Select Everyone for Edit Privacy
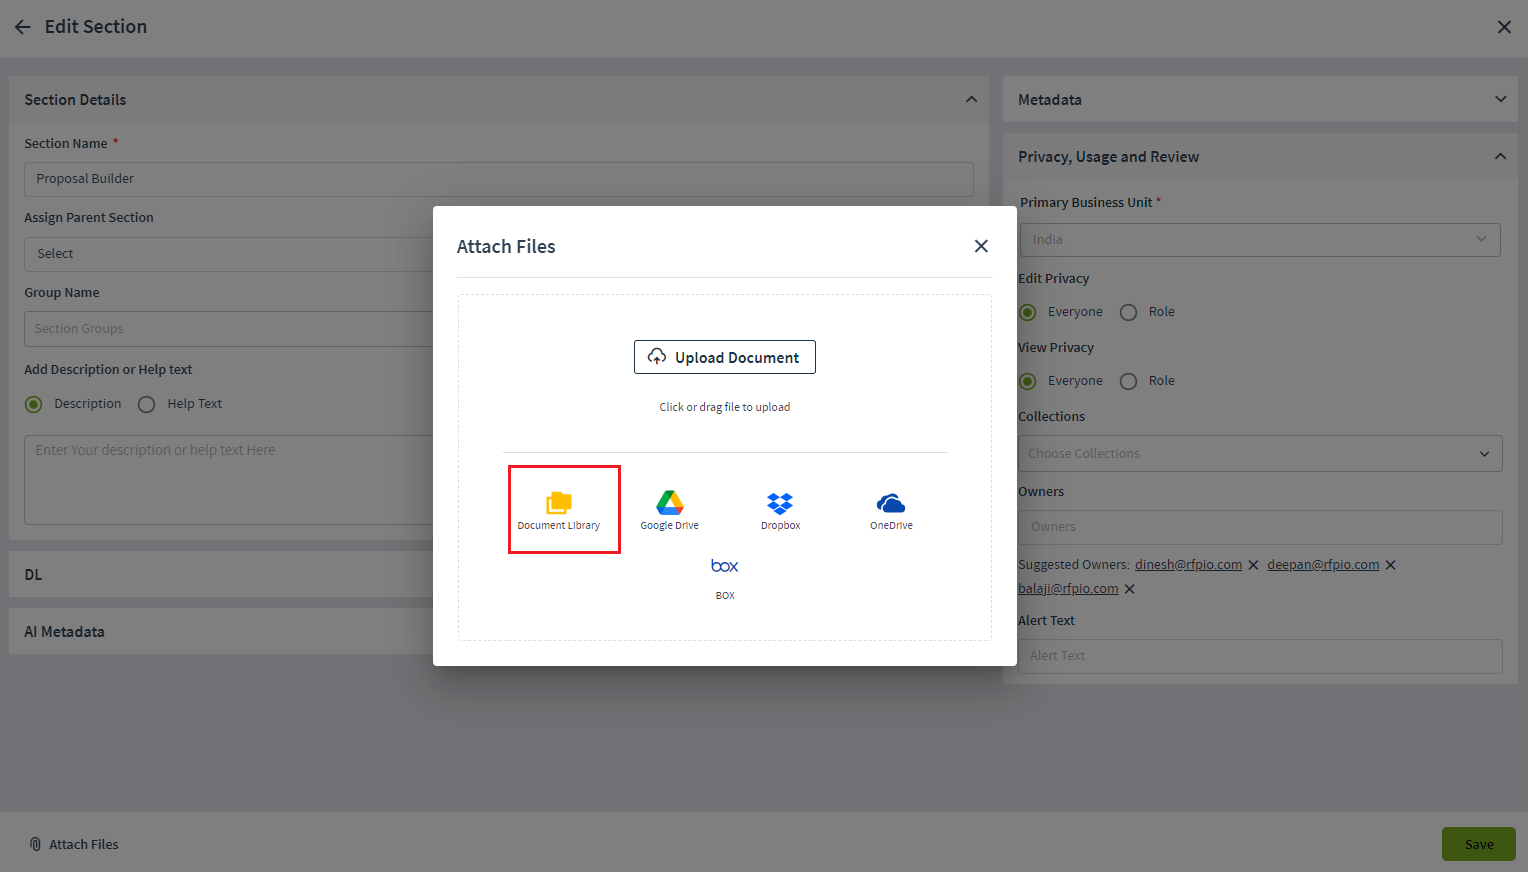 [1027, 312]
